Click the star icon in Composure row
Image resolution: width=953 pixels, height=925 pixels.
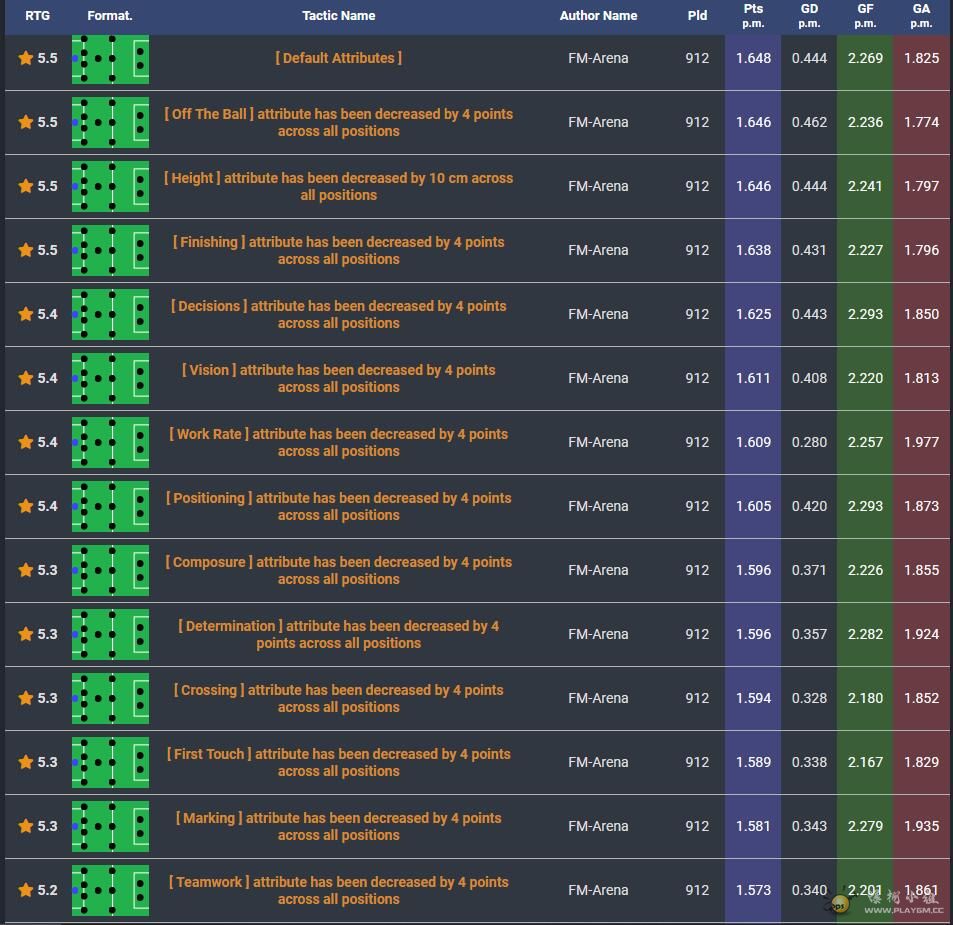pos(26,569)
